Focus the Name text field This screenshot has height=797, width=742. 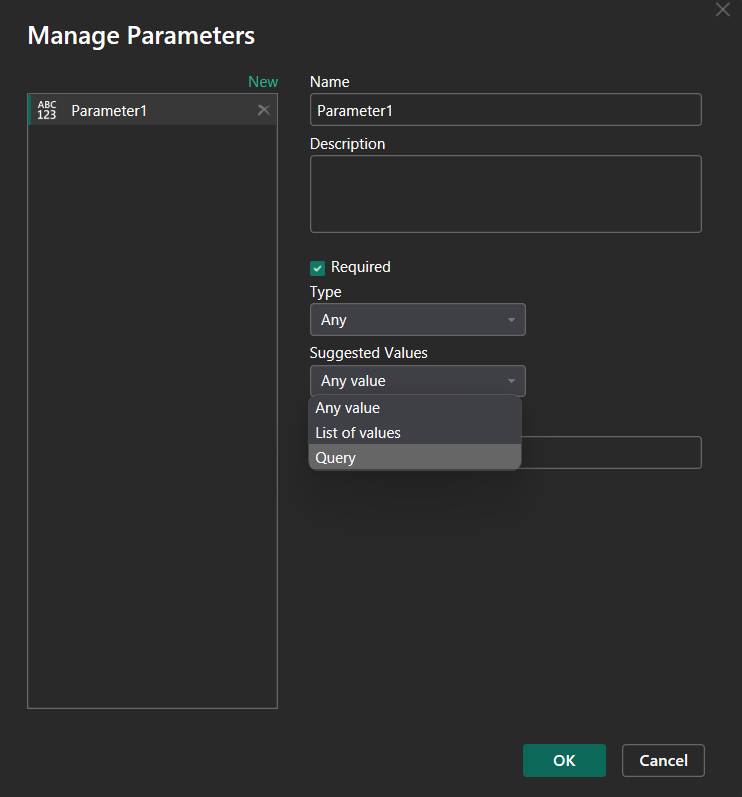[x=505, y=110]
